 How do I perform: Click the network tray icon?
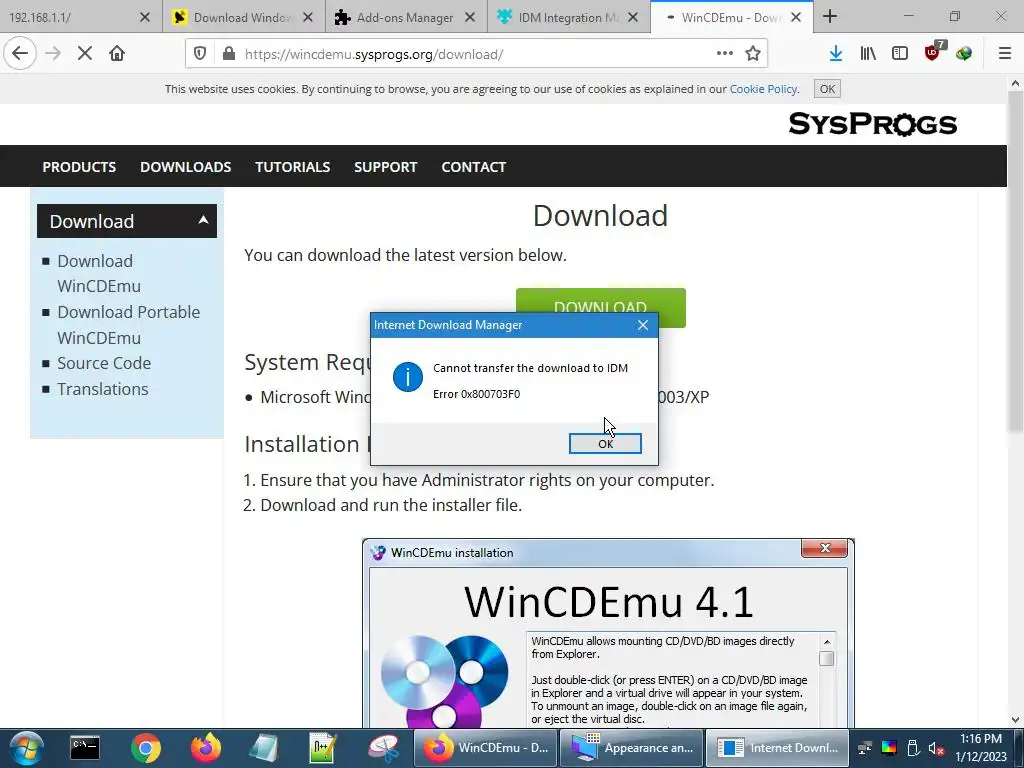pos(865,748)
